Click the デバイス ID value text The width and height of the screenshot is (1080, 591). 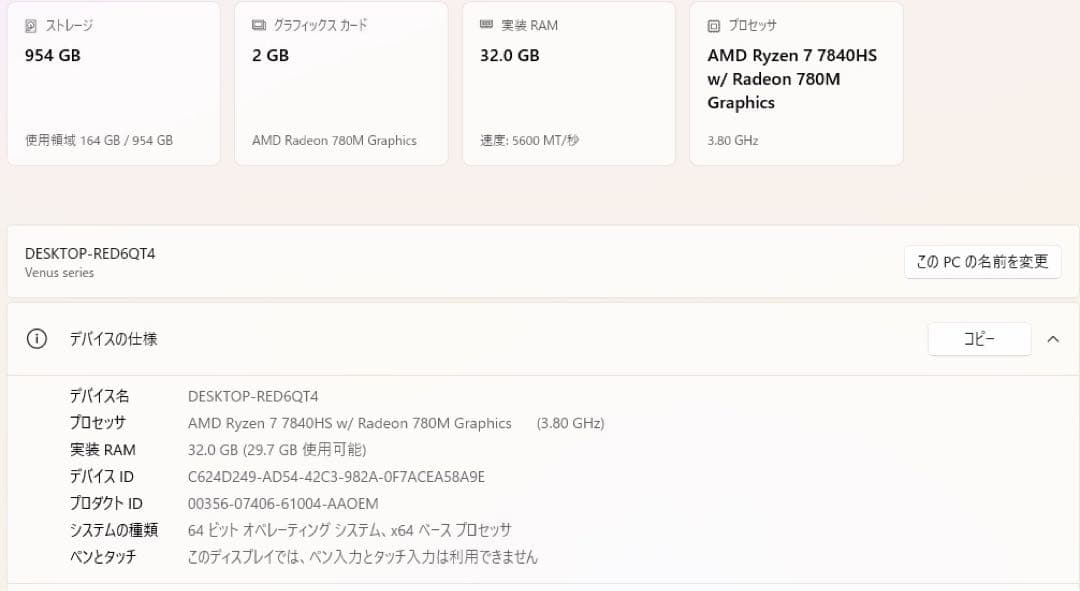coord(336,476)
